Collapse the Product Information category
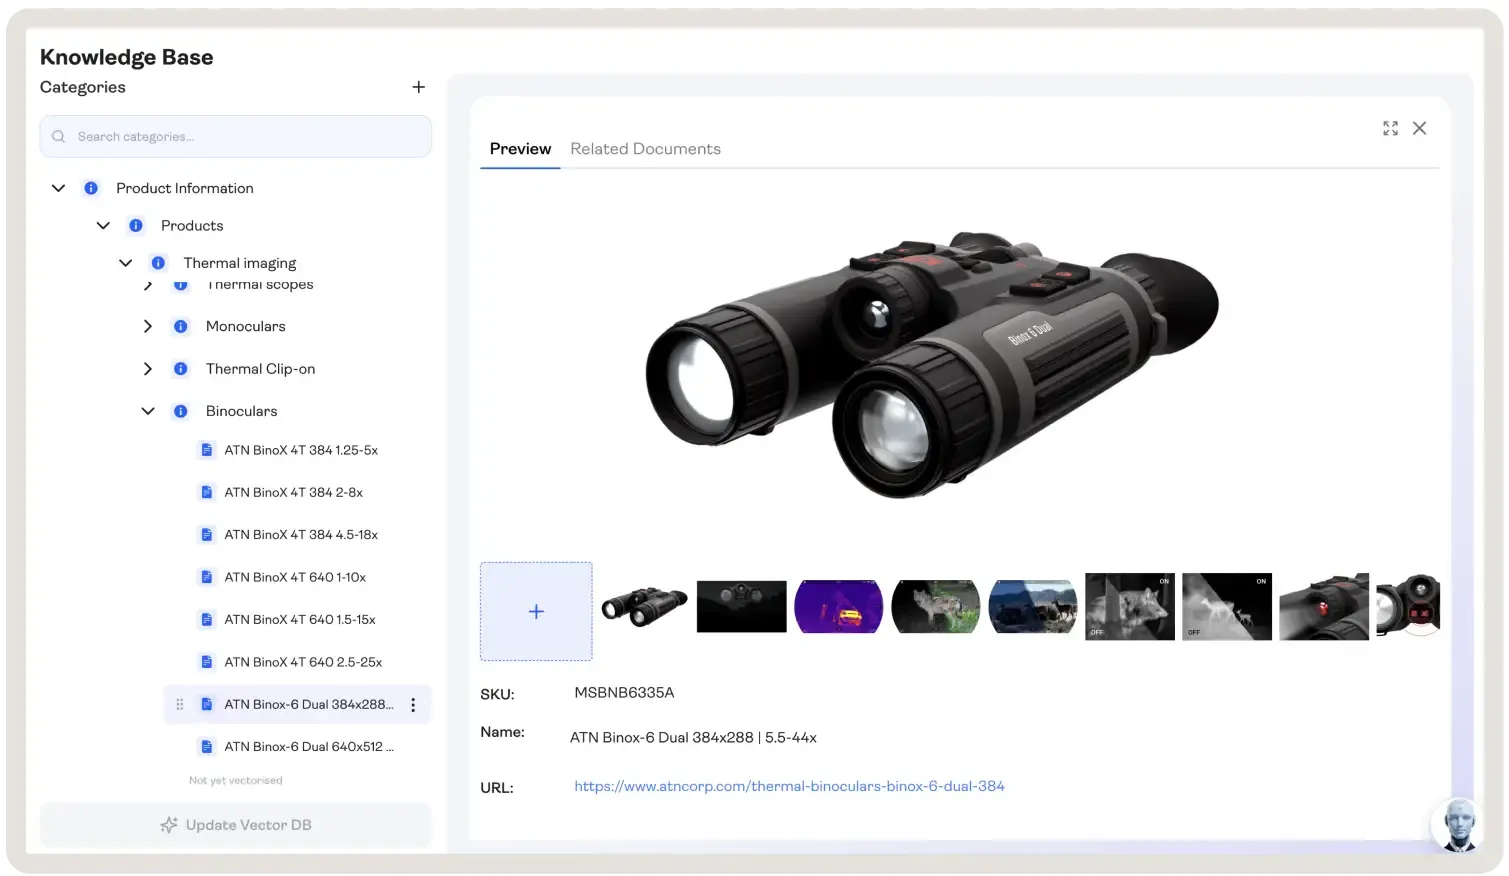 (x=58, y=188)
